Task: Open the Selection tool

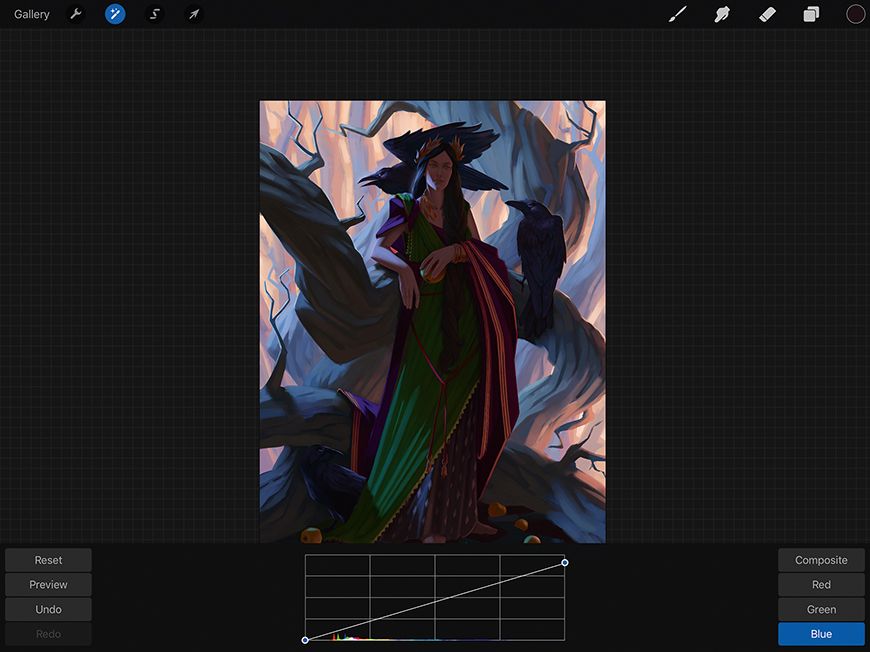Action: pyautogui.click(x=154, y=14)
